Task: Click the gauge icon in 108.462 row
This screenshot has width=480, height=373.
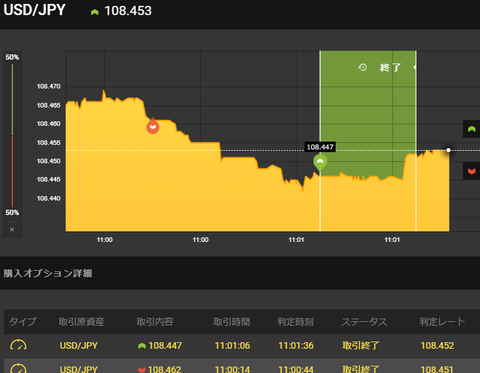Action: pos(18,368)
